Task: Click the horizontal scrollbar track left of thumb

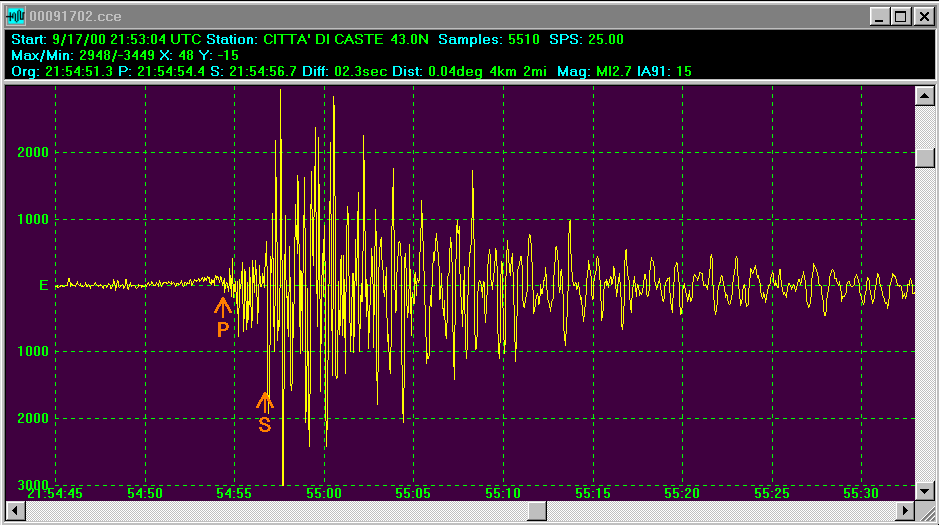Action: tap(275, 511)
